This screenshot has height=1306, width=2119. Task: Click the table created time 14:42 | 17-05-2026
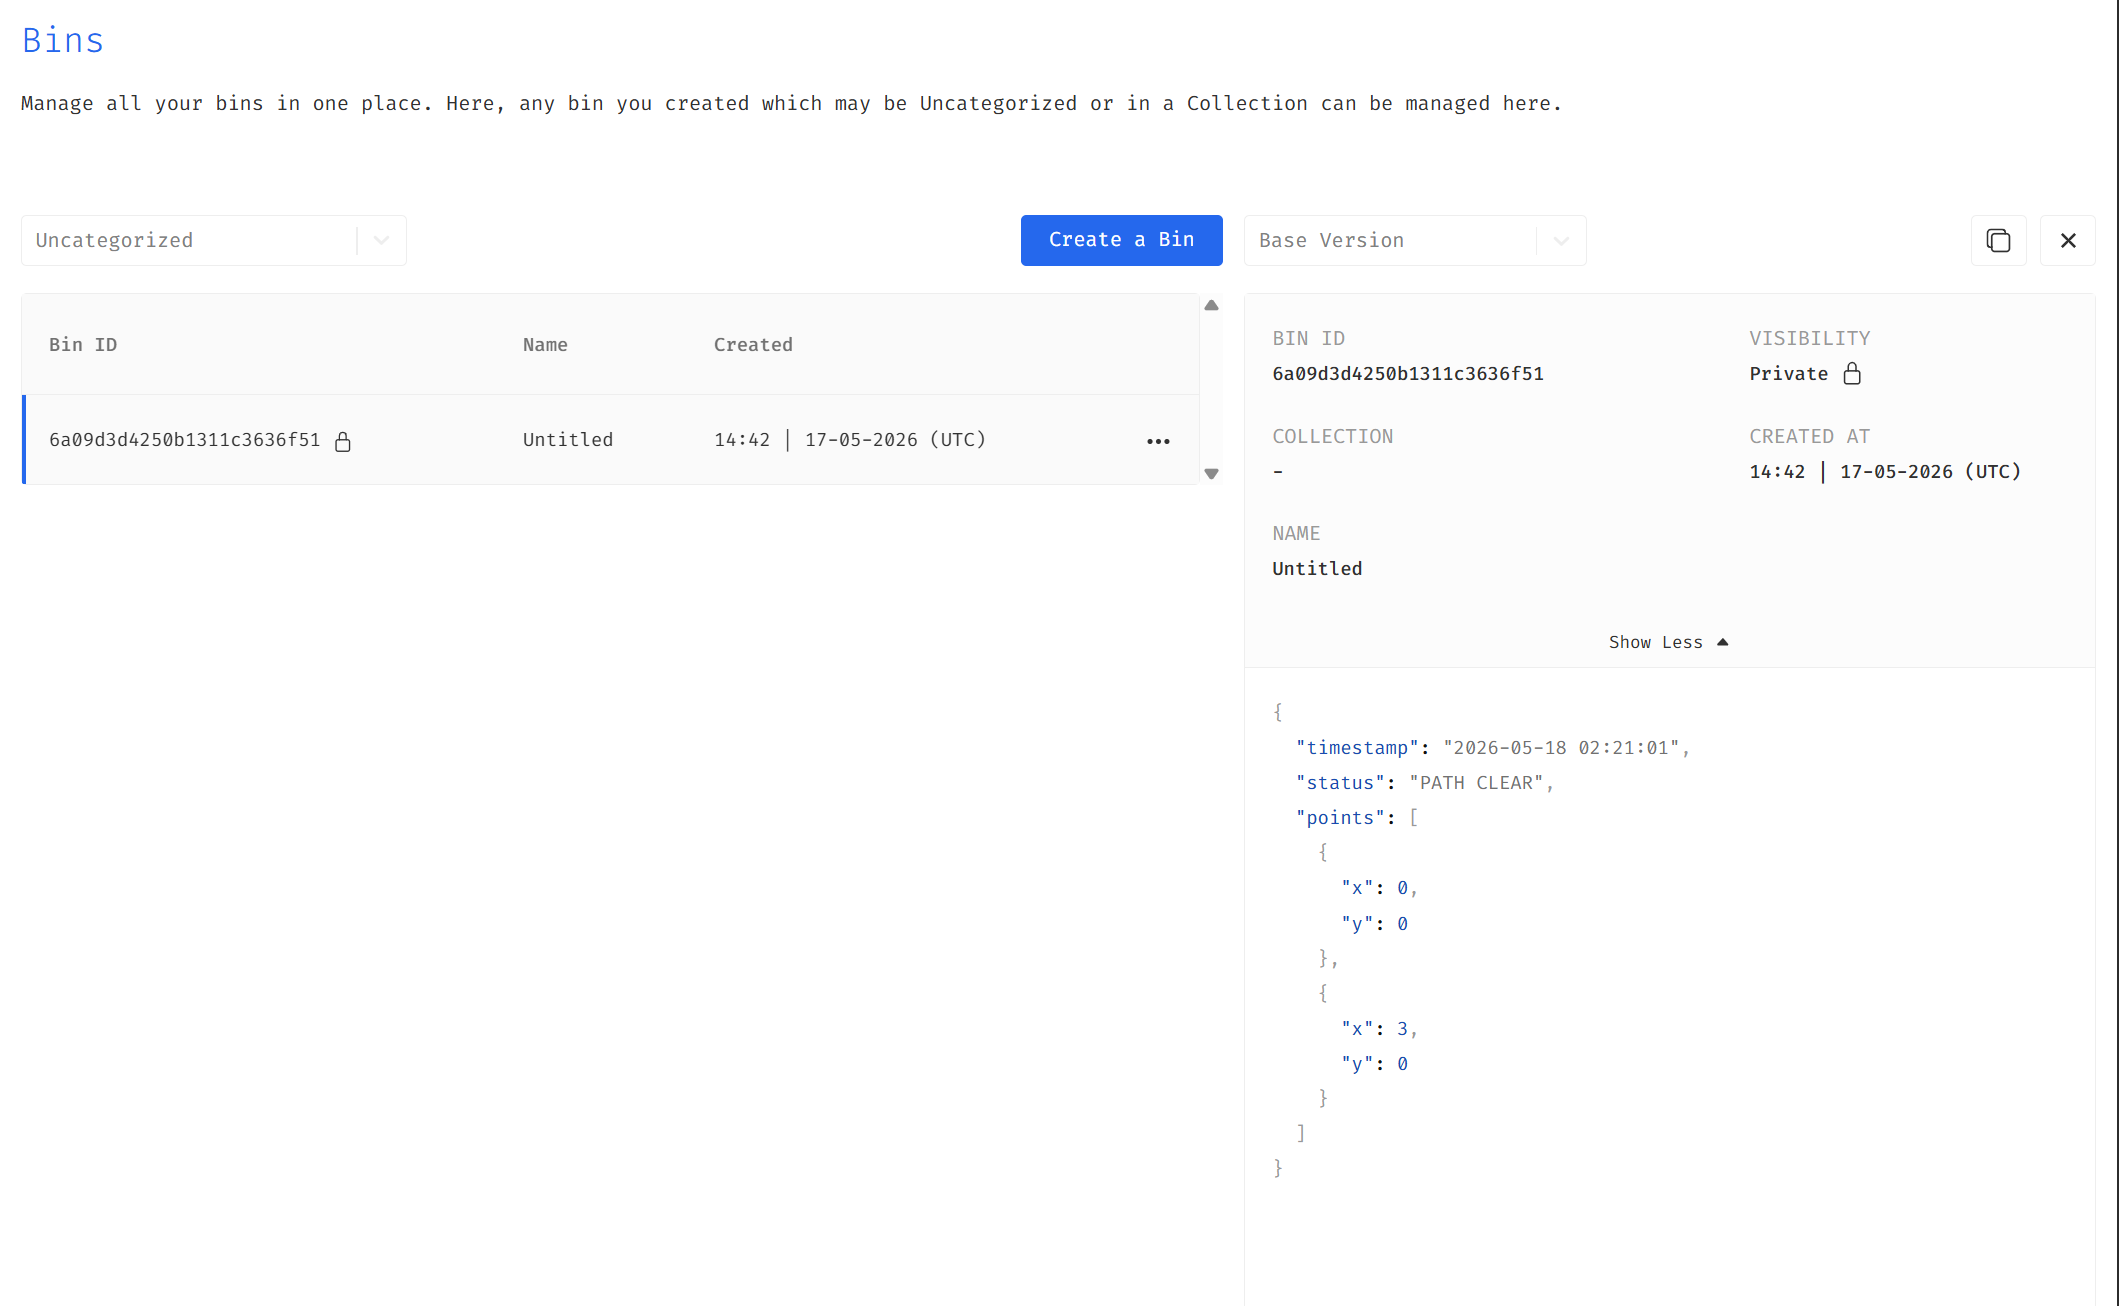(x=850, y=440)
